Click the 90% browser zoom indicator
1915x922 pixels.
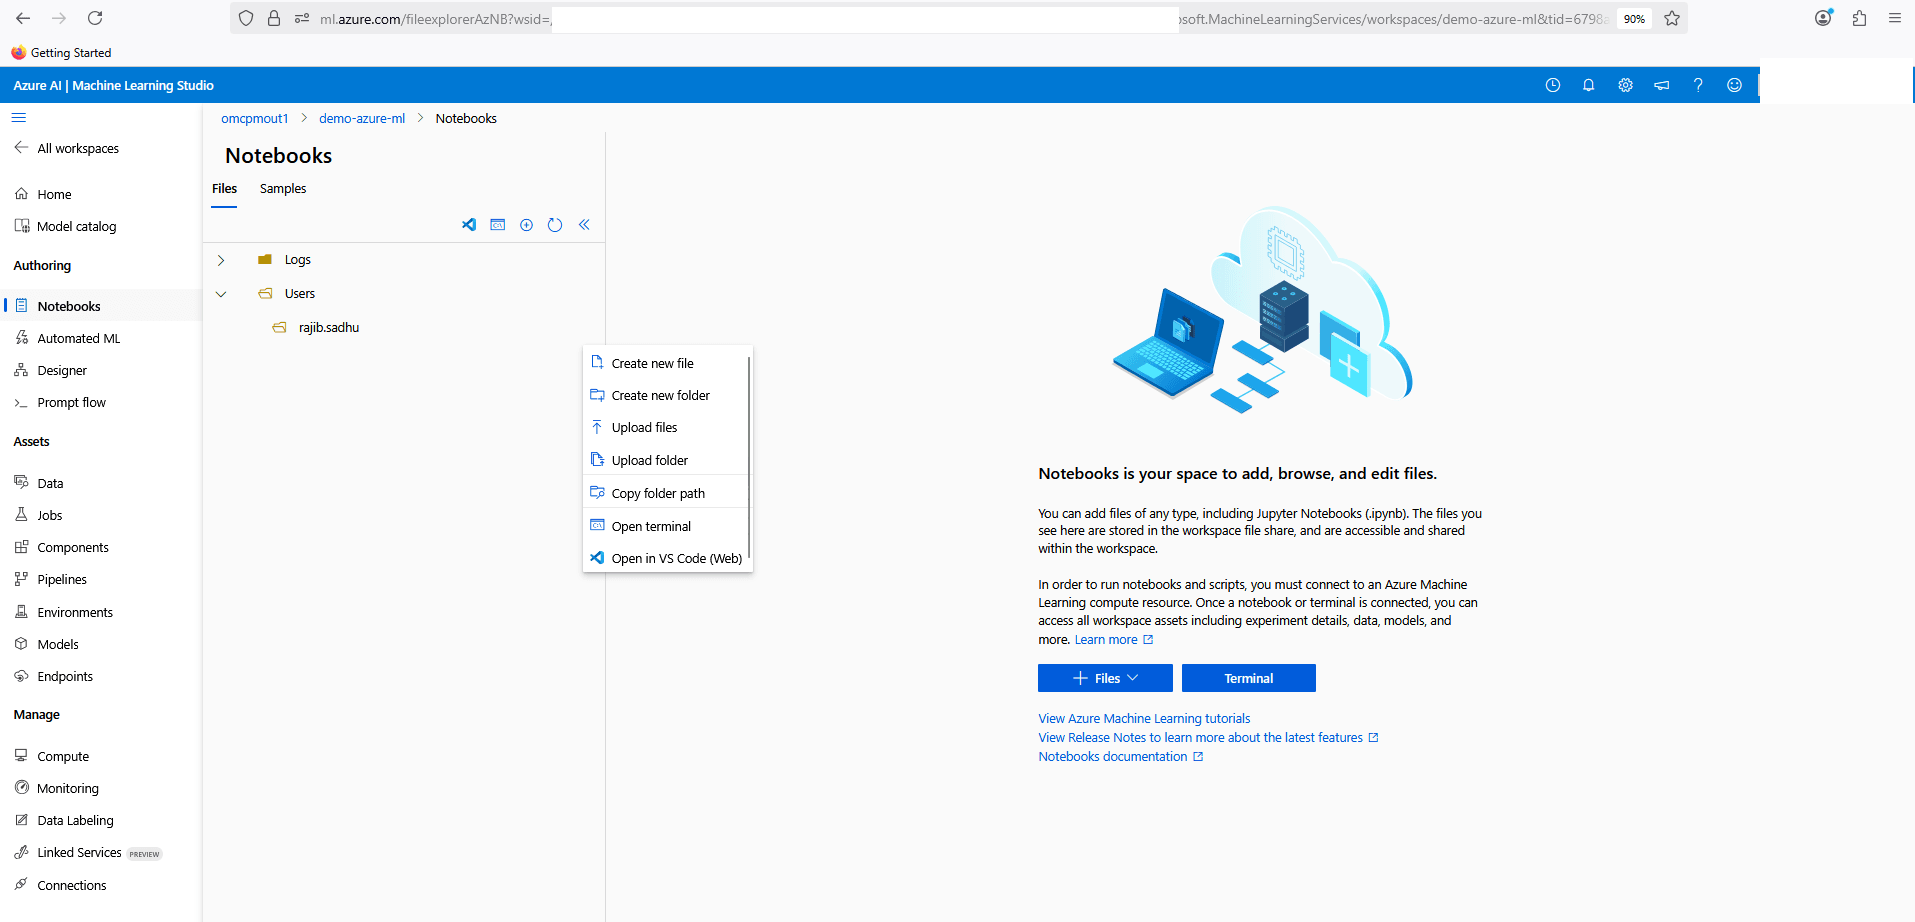point(1633,18)
